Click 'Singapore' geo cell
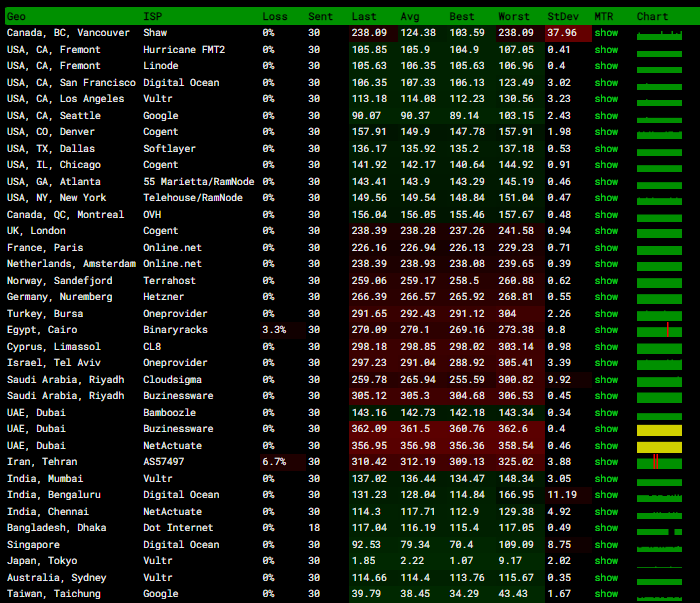 coord(33,545)
